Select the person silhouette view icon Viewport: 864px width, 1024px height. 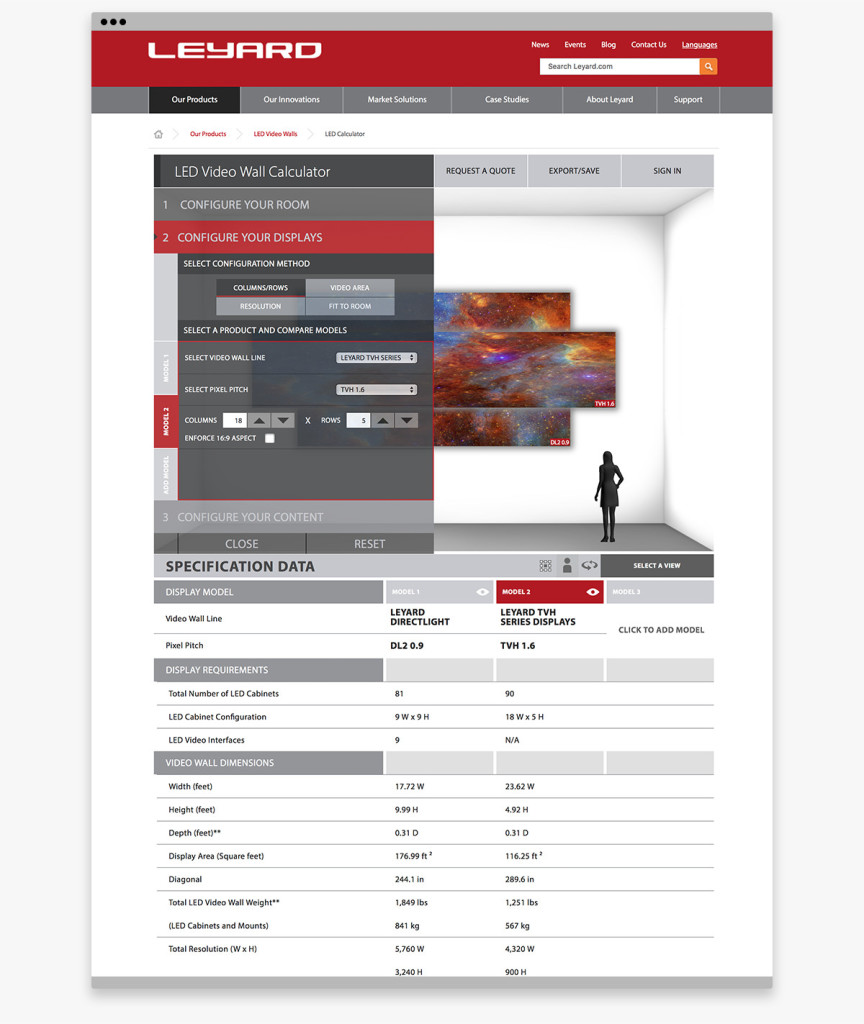(x=567, y=566)
